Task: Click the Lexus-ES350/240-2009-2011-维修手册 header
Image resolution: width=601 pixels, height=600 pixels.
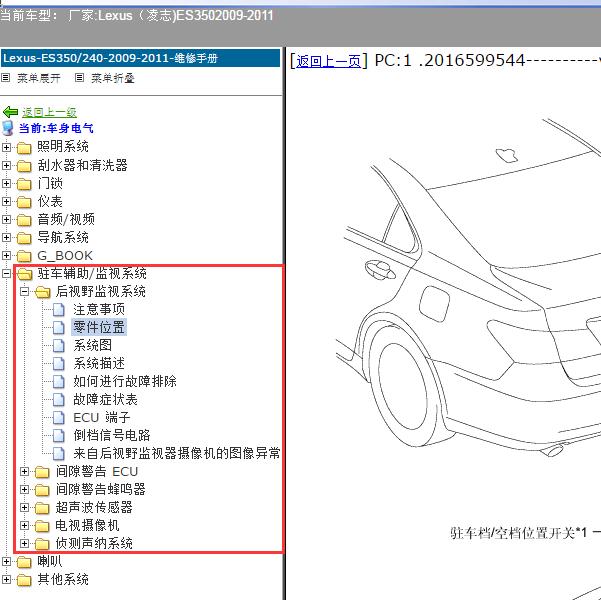Action: tap(140, 58)
